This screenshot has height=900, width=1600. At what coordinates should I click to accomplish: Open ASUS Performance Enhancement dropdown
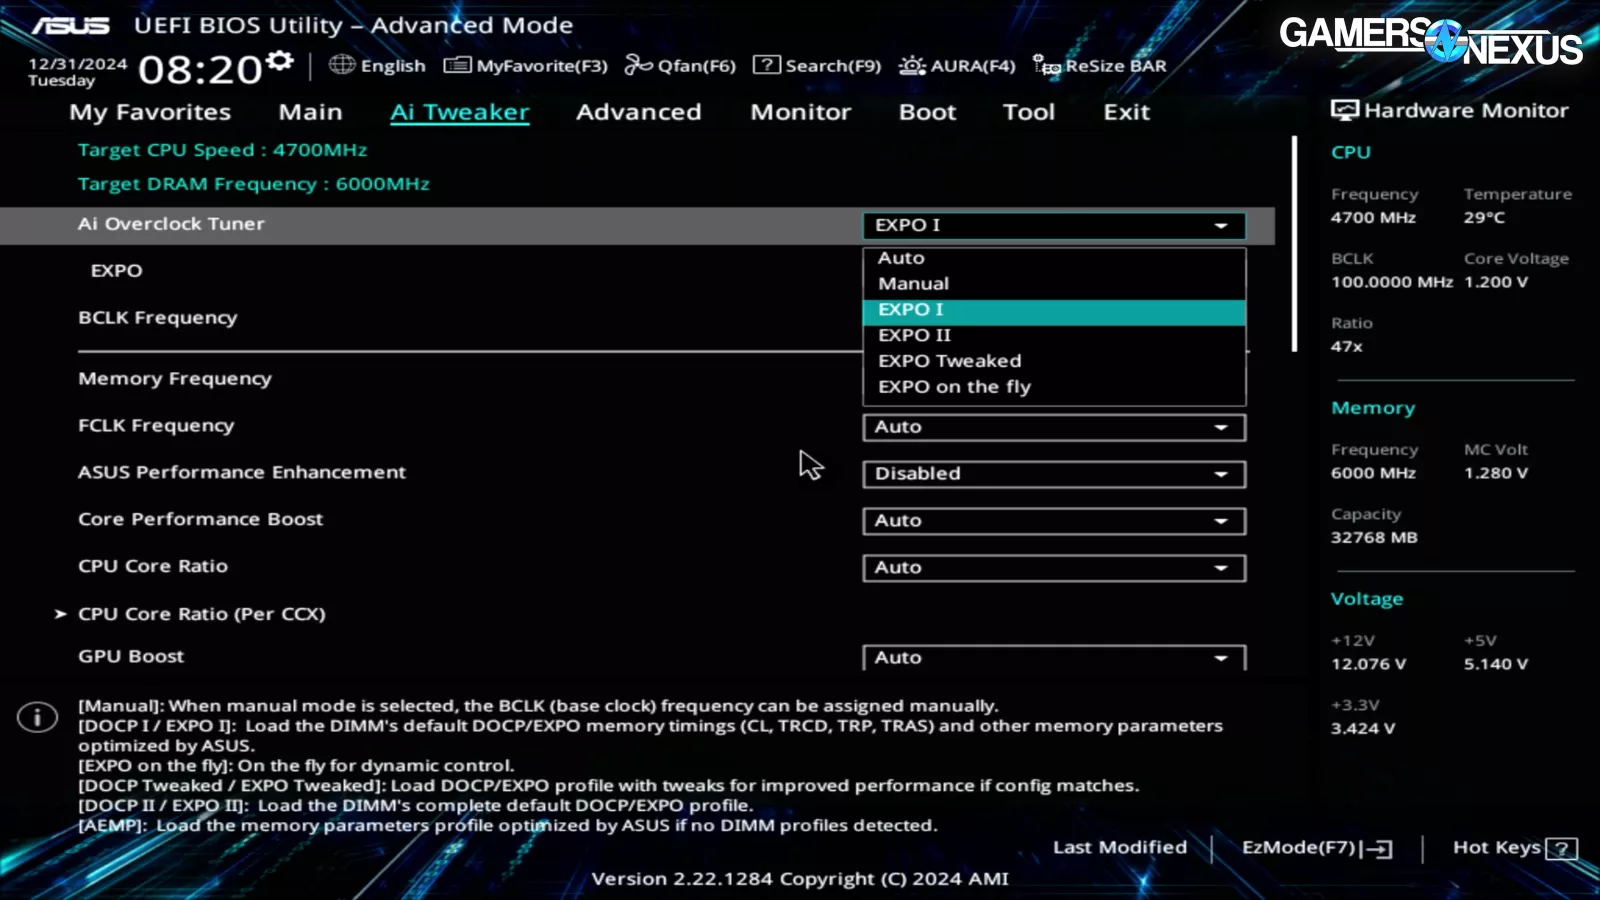[1053, 474]
